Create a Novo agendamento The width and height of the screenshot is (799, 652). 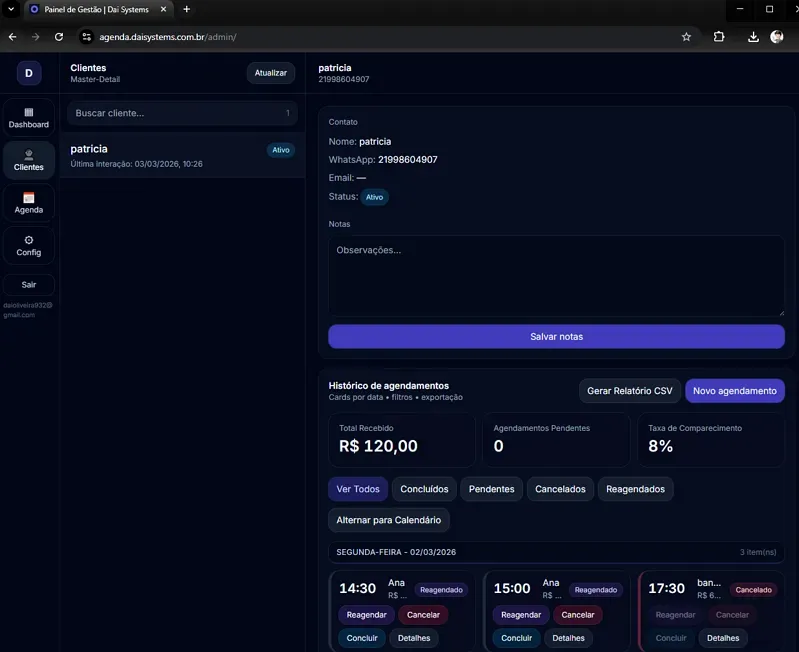734,391
